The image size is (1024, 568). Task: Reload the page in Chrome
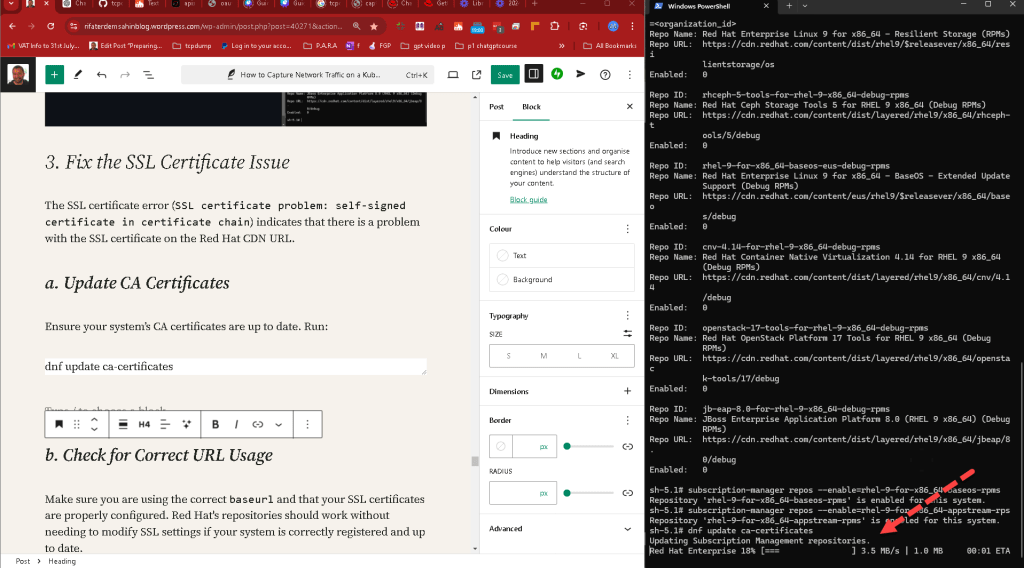pos(50,26)
